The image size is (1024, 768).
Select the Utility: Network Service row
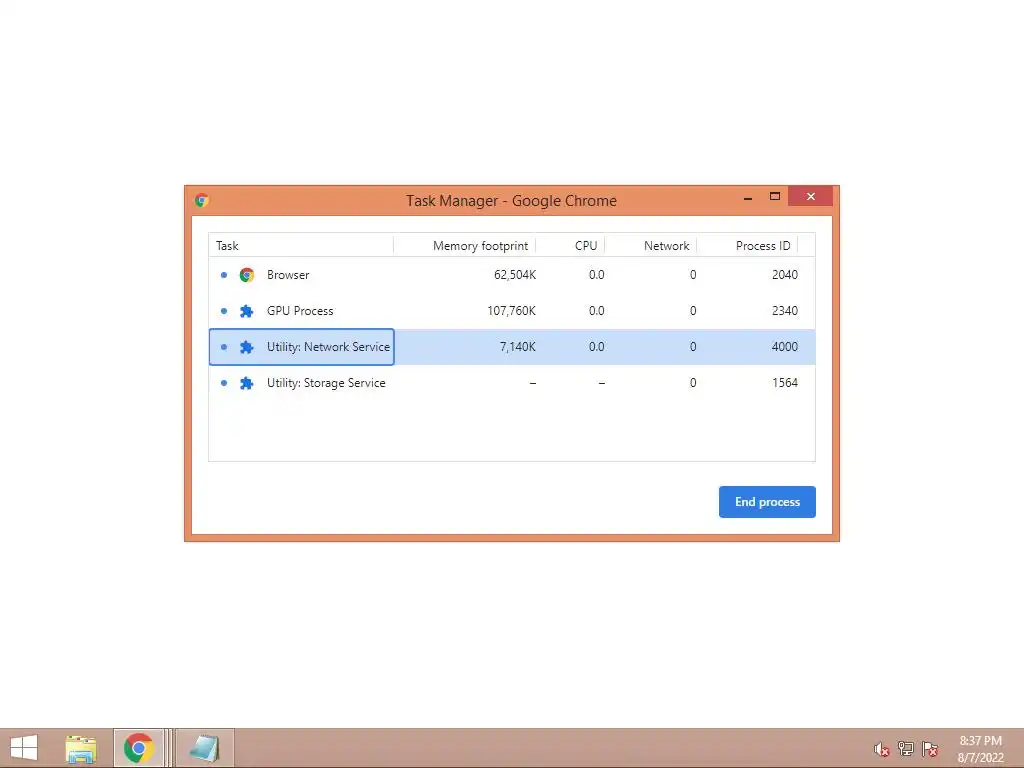pos(512,347)
